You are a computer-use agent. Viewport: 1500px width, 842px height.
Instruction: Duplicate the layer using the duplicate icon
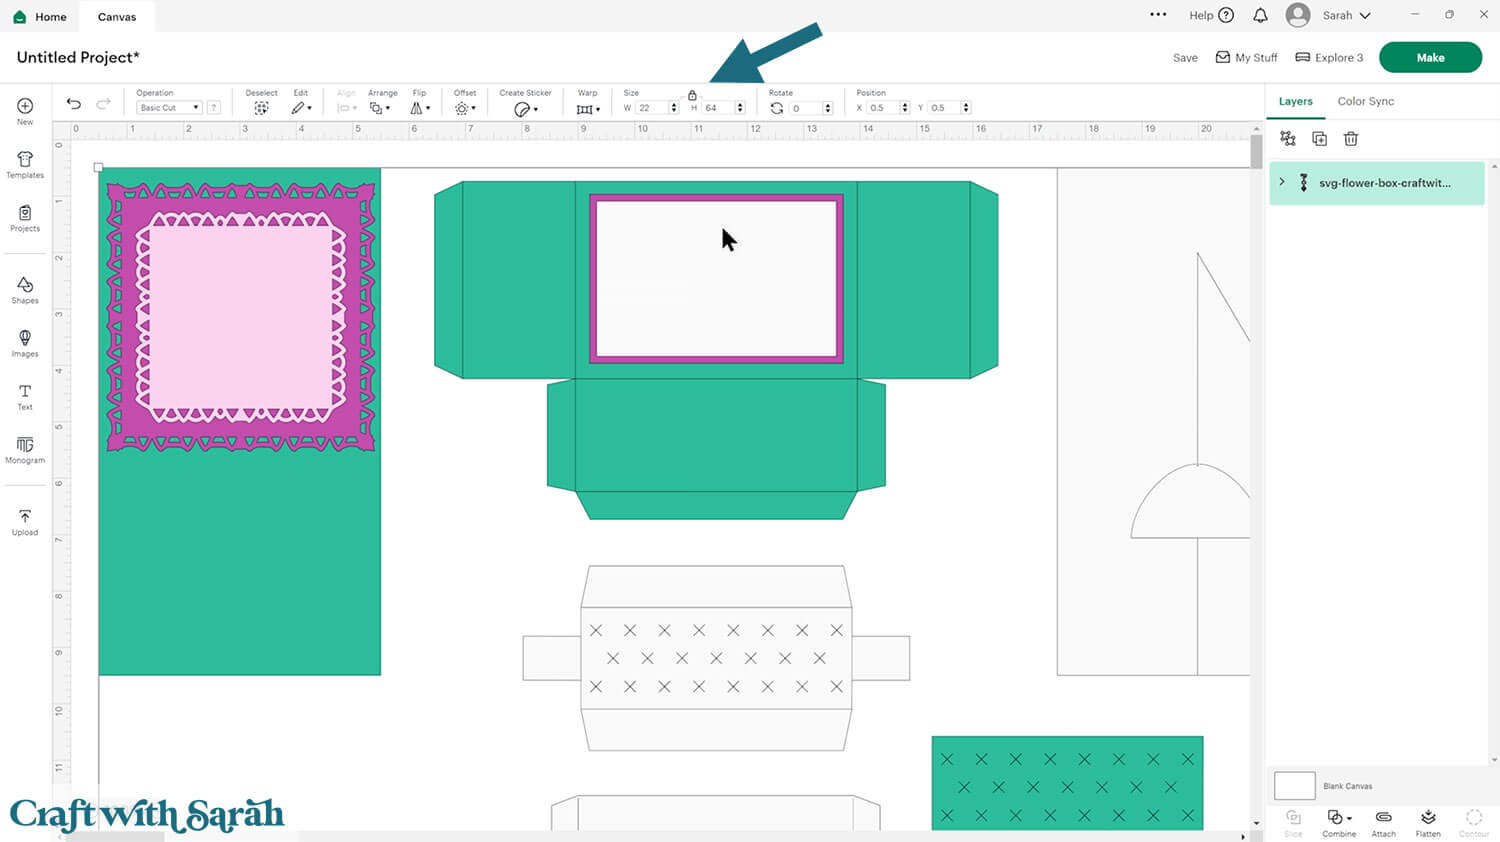[1319, 139]
